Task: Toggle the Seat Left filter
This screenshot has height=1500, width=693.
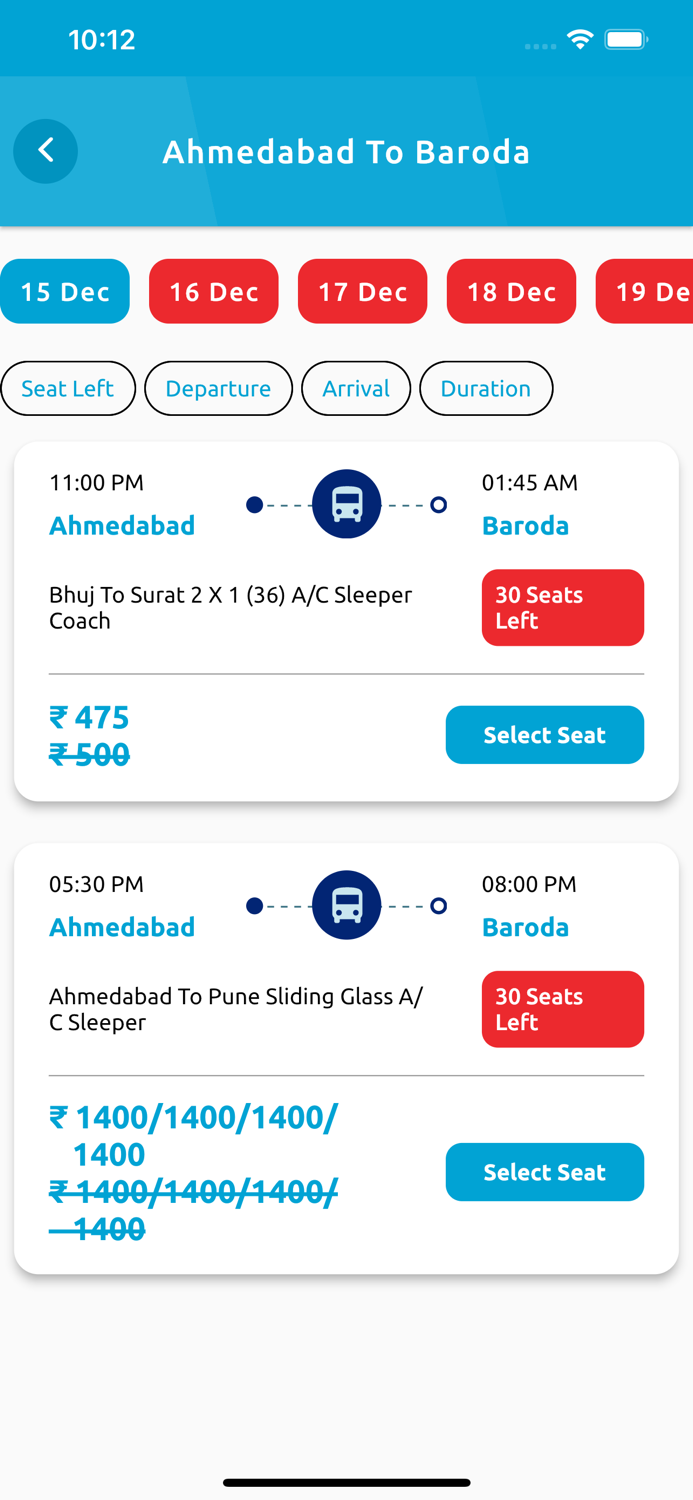Action: pos(68,388)
